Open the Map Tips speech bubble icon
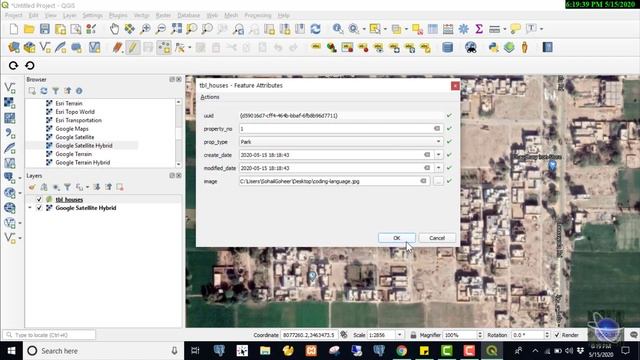 515,29
